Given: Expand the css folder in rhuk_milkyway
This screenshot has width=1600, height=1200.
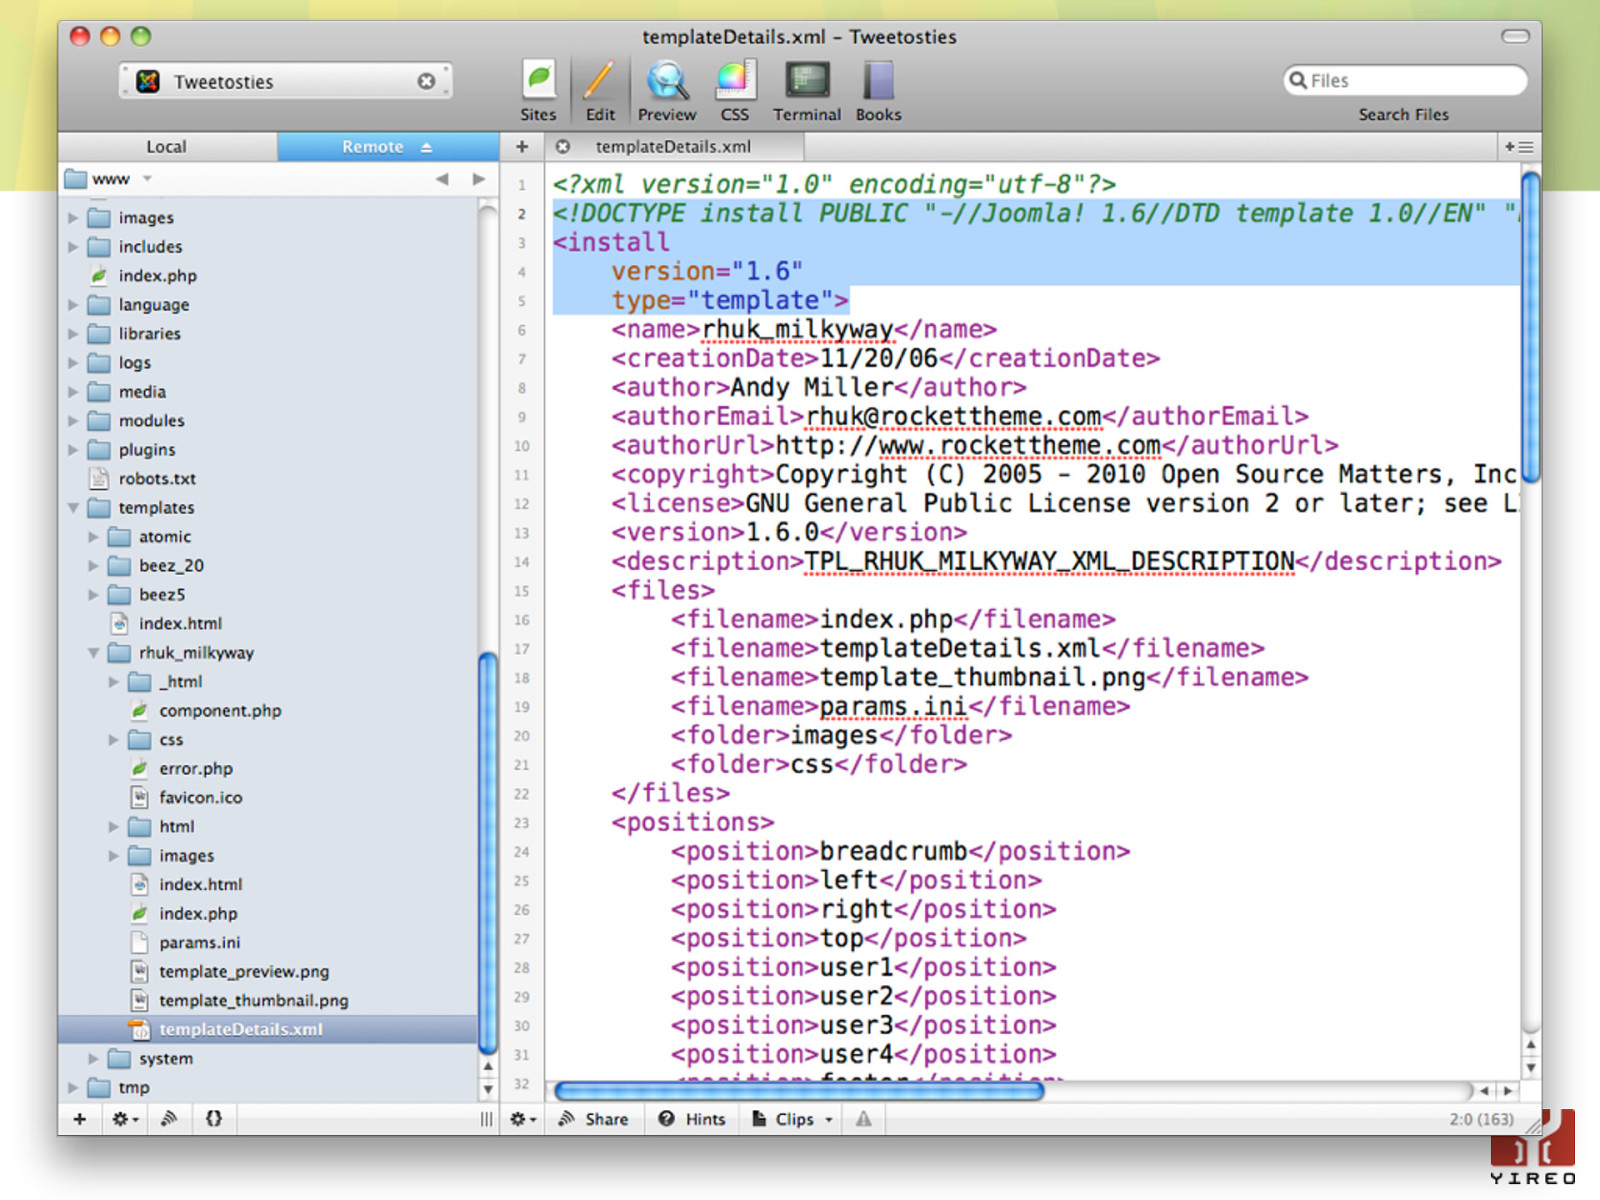Looking at the screenshot, I should coord(113,739).
